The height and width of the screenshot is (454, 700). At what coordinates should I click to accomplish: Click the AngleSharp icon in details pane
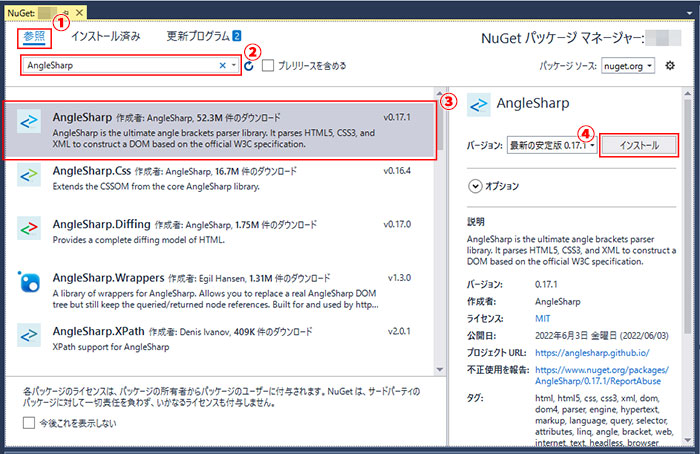479,105
